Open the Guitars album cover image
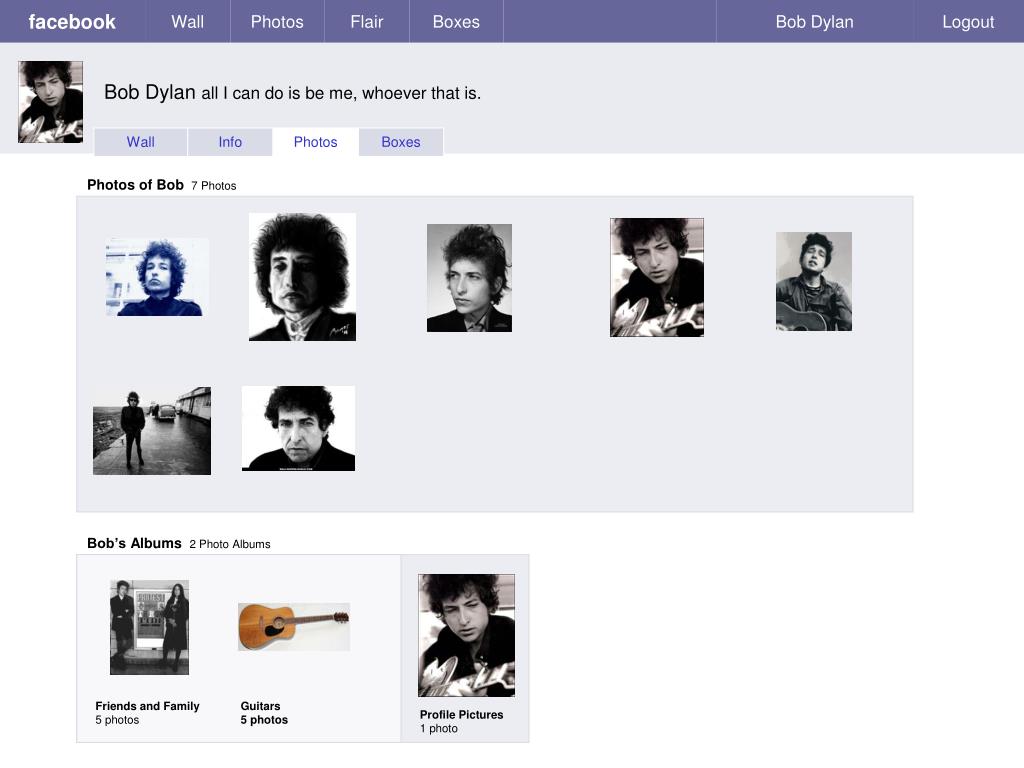The height and width of the screenshot is (768, 1024). [x=294, y=627]
